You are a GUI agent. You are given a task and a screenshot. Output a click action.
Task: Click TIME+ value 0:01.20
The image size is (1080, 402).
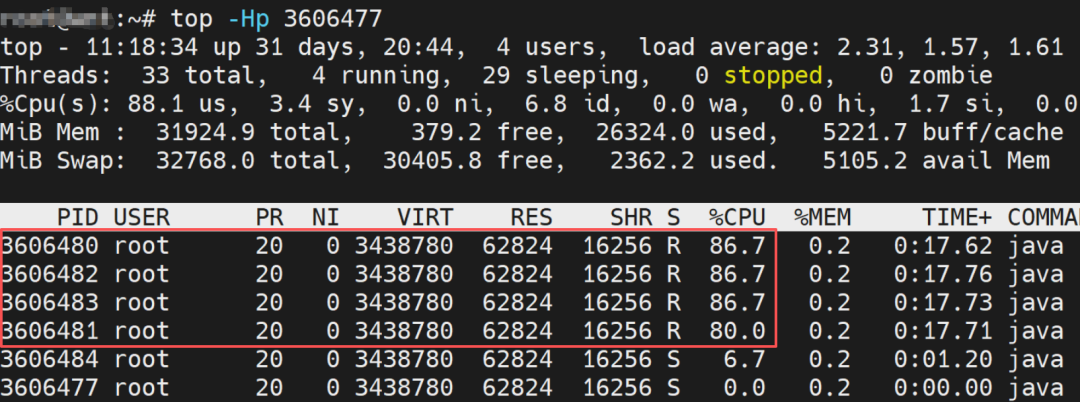[943, 359]
